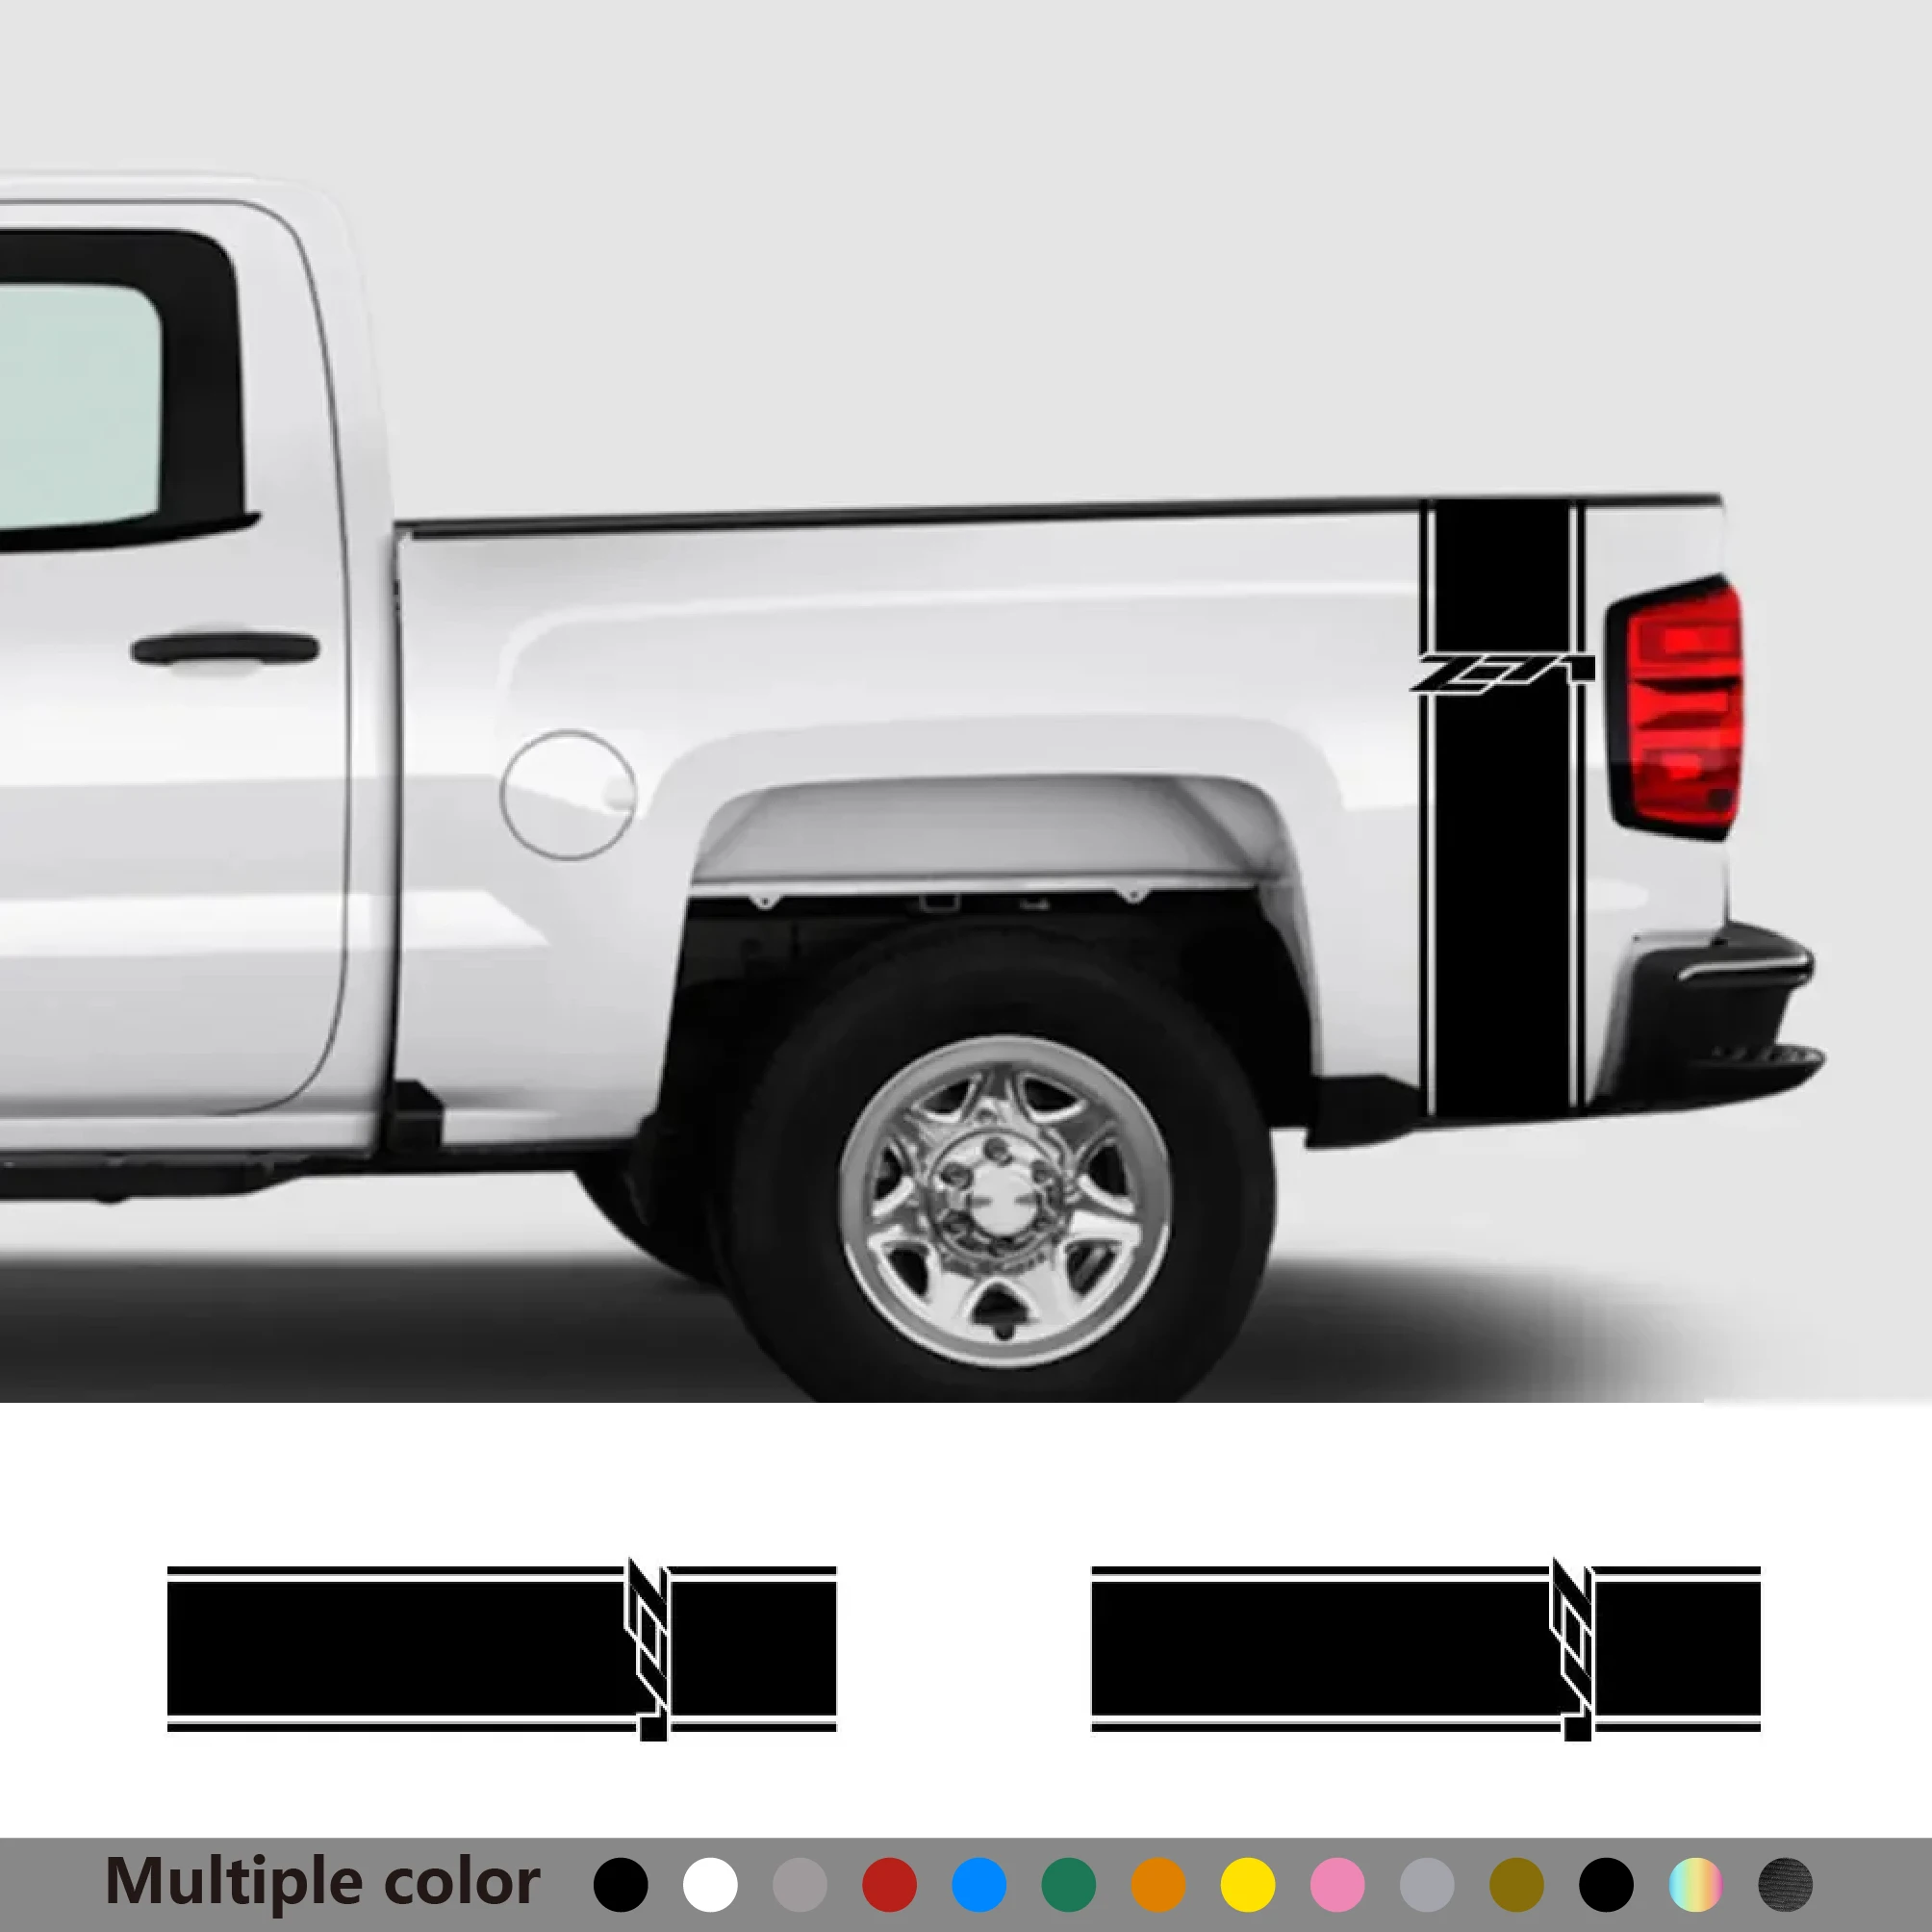Pick the white color swatch
Viewport: 1932px width, 1932px height.
click(710, 1885)
